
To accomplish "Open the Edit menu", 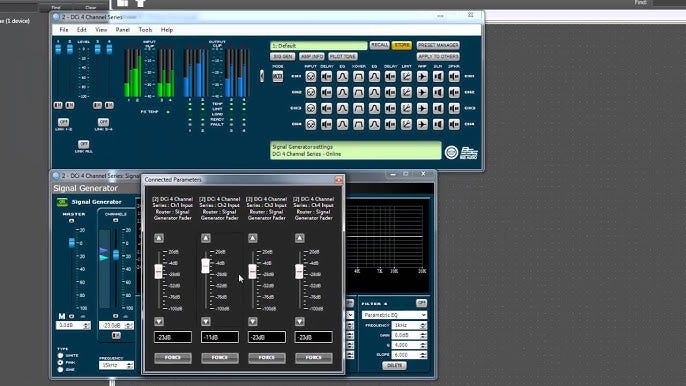I will click(x=82, y=30).
